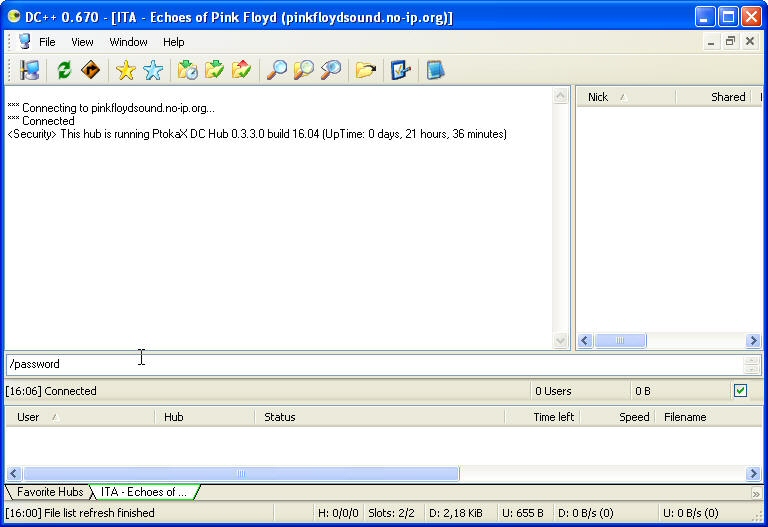Click Open file list folder icon
The width and height of the screenshot is (768, 527).
click(366, 70)
